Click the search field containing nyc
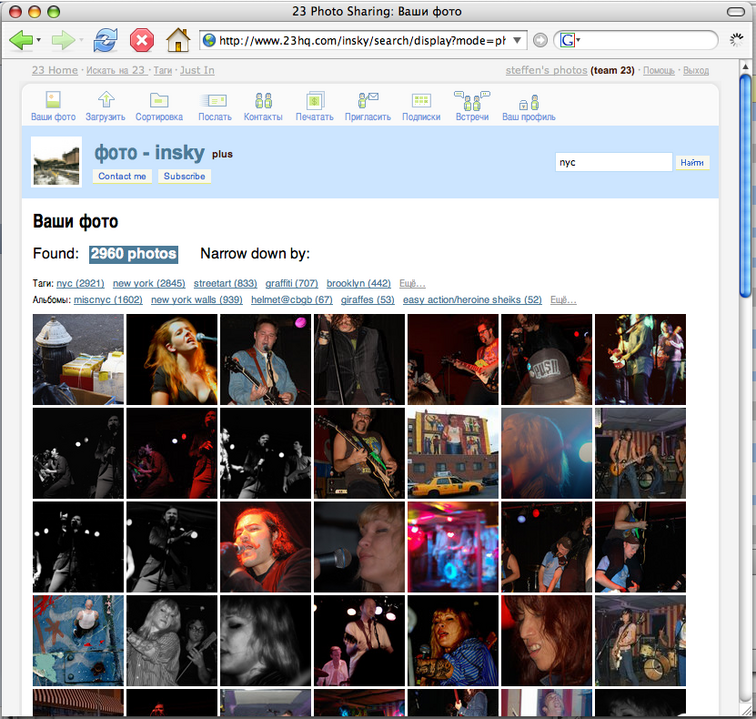Image resolution: width=756 pixels, height=719 pixels. pos(613,162)
